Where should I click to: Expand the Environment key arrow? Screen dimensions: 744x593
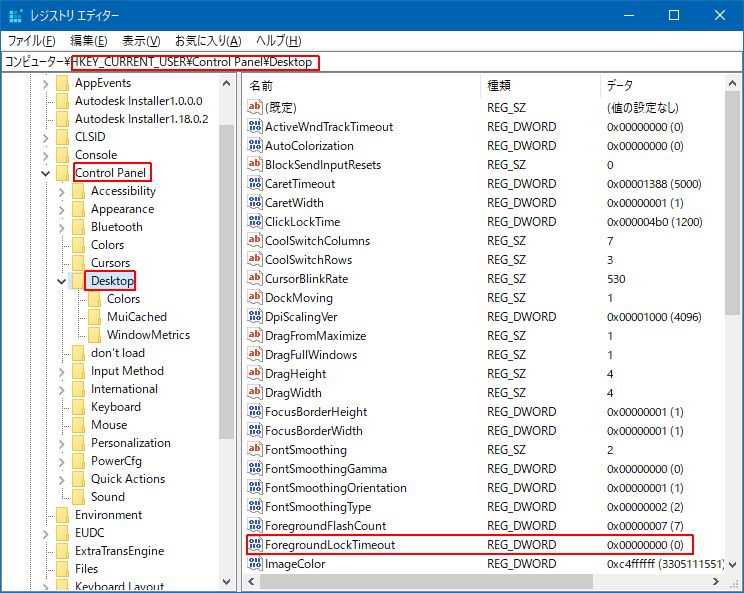[x=46, y=515]
